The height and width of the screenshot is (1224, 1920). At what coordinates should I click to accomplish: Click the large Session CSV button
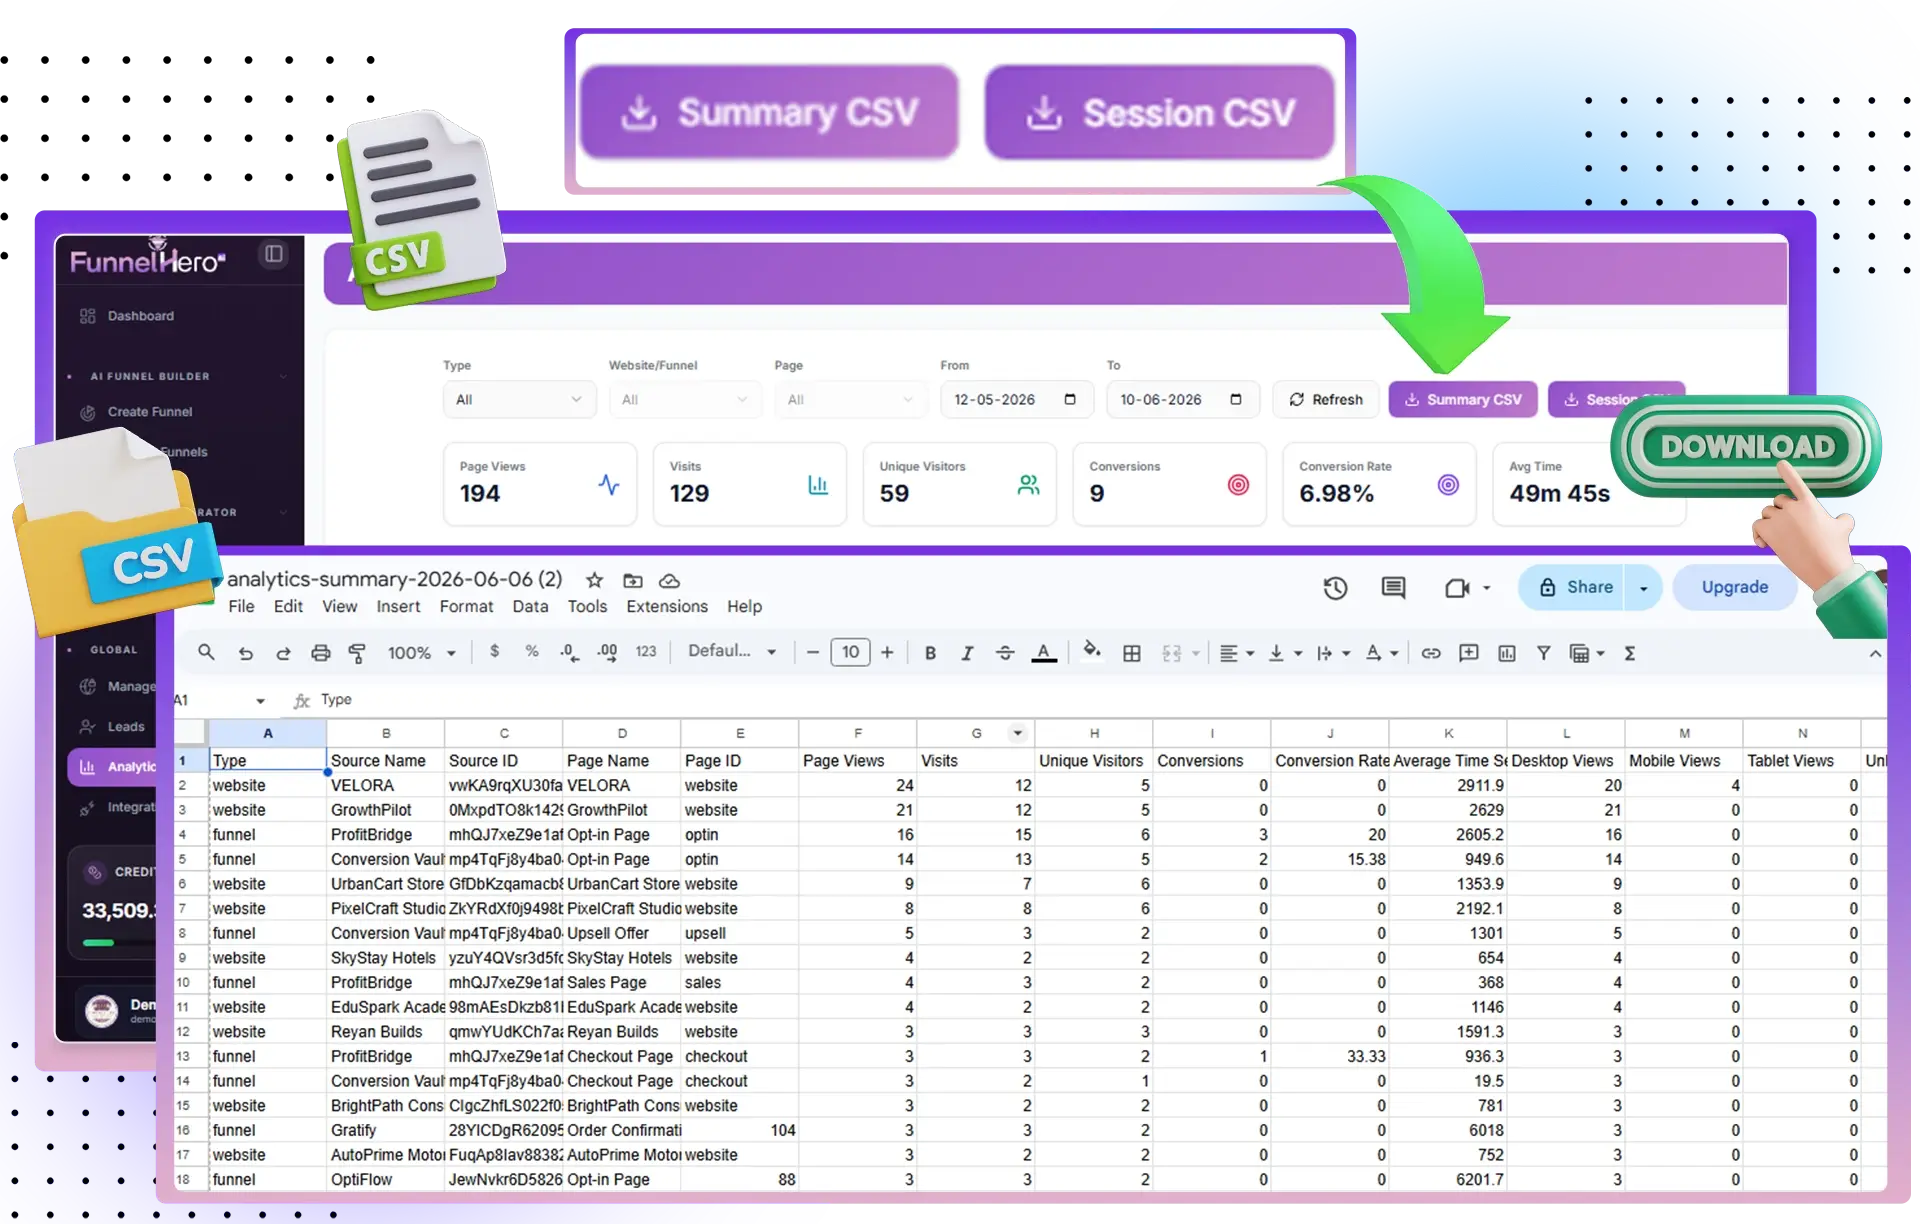point(1160,112)
